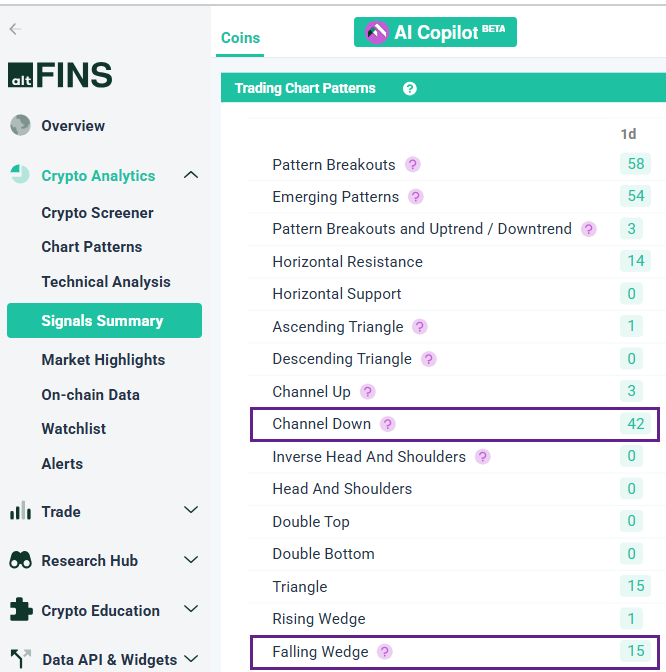
Task: Open the Crypto Screener link
Action: pyautogui.click(x=97, y=213)
